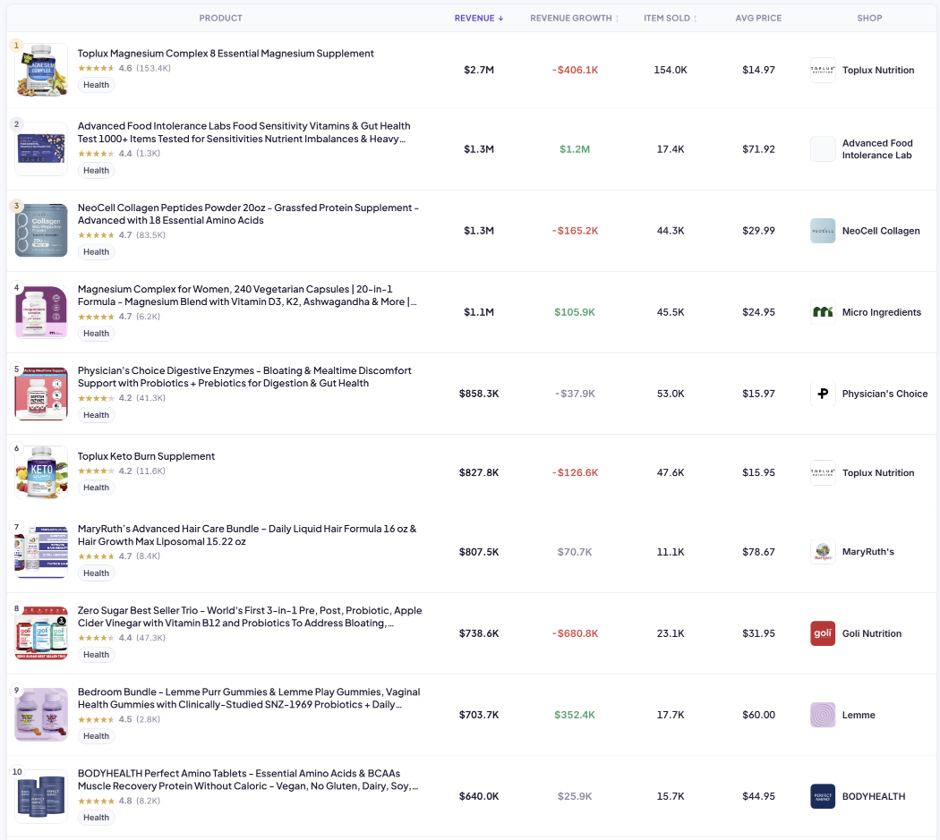
Task: Click Health tag on NeoCell Collagen row
Action: coord(96,252)
